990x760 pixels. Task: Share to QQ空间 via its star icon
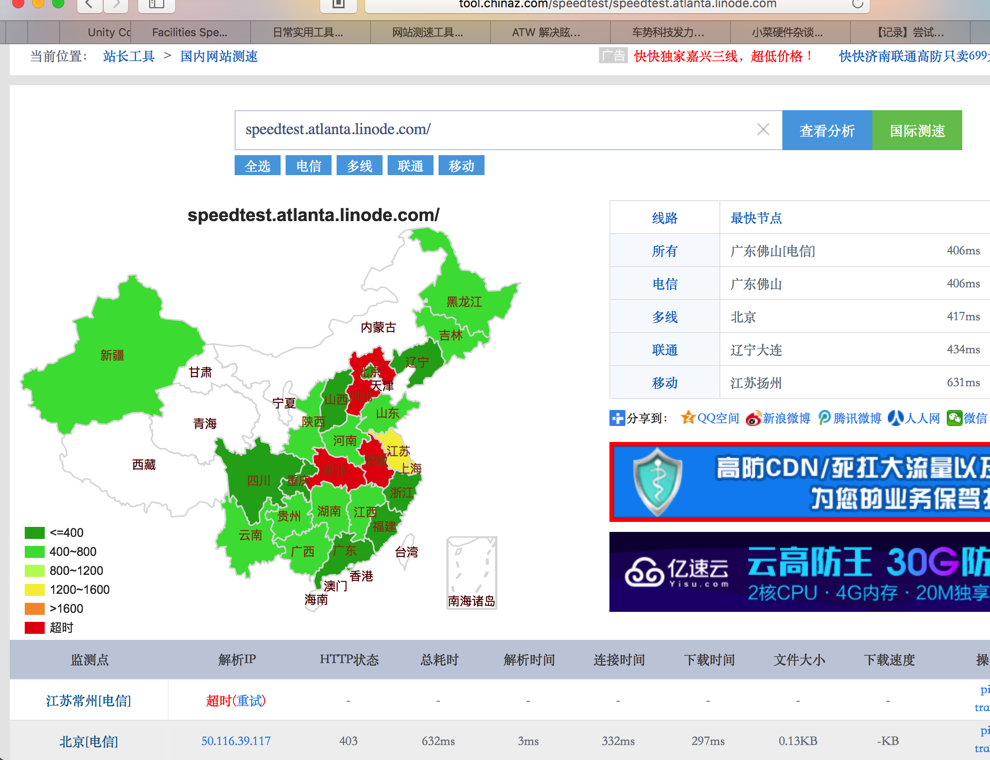point(688,418)
